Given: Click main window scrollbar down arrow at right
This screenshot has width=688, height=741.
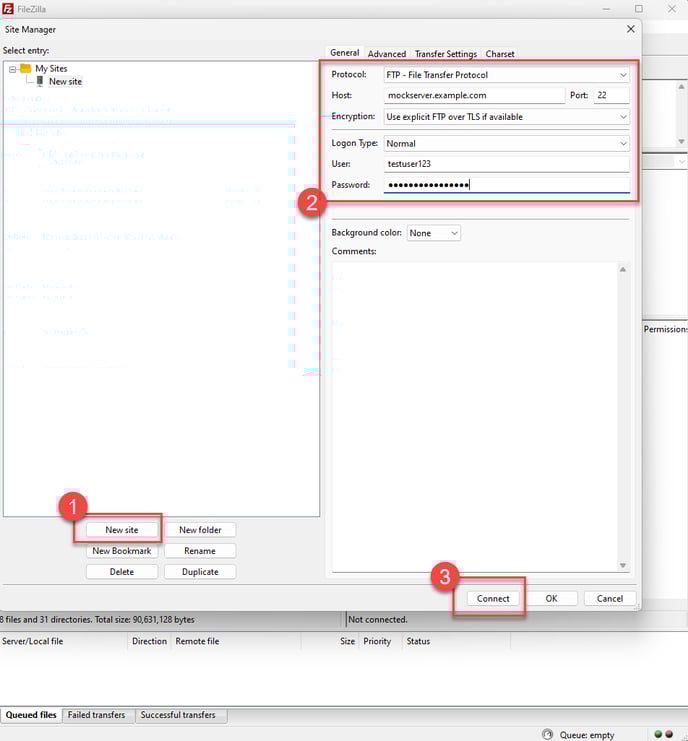Looking at the screenshot, I should [681, 141].
